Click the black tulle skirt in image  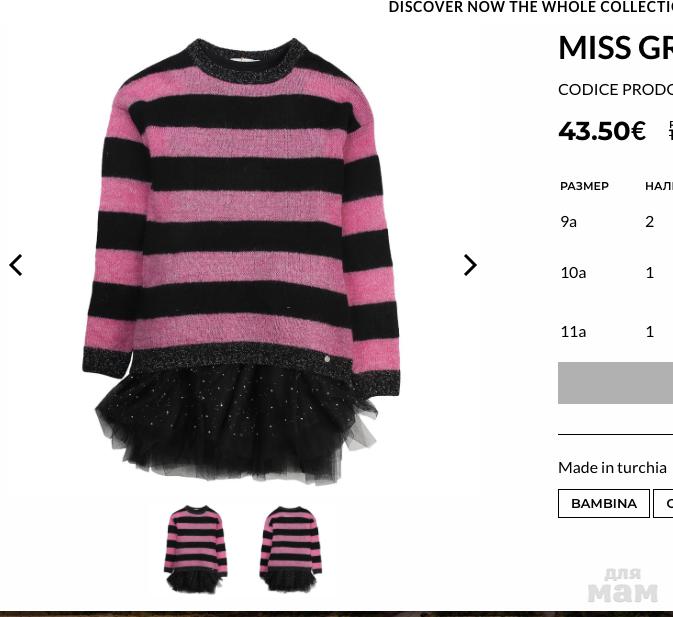point(236,425)
